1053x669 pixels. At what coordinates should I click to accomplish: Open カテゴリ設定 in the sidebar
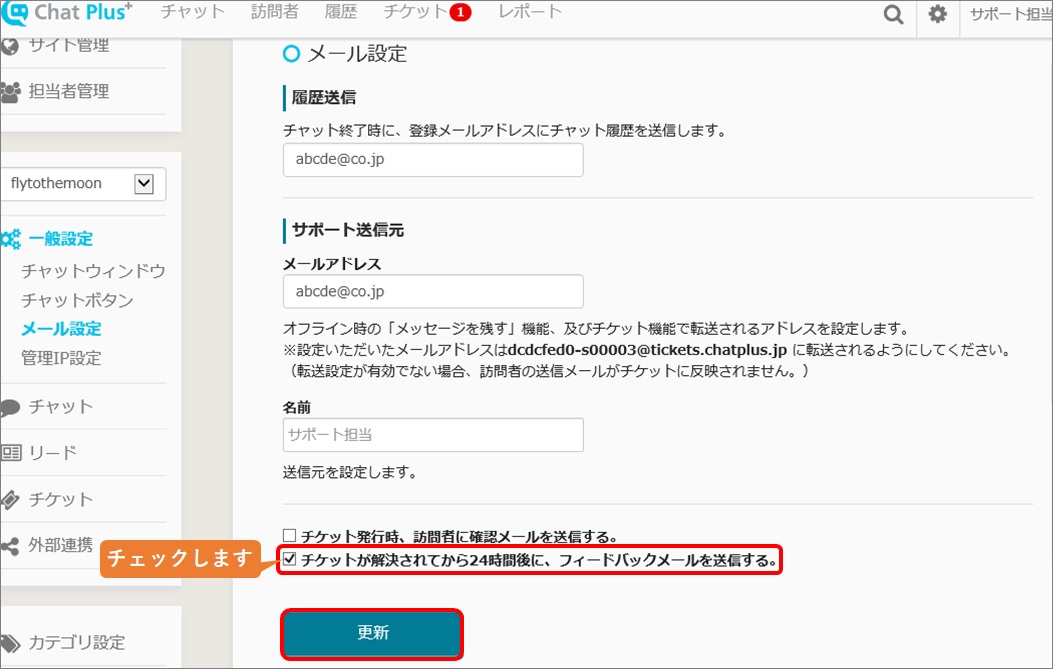coord(77,643)
